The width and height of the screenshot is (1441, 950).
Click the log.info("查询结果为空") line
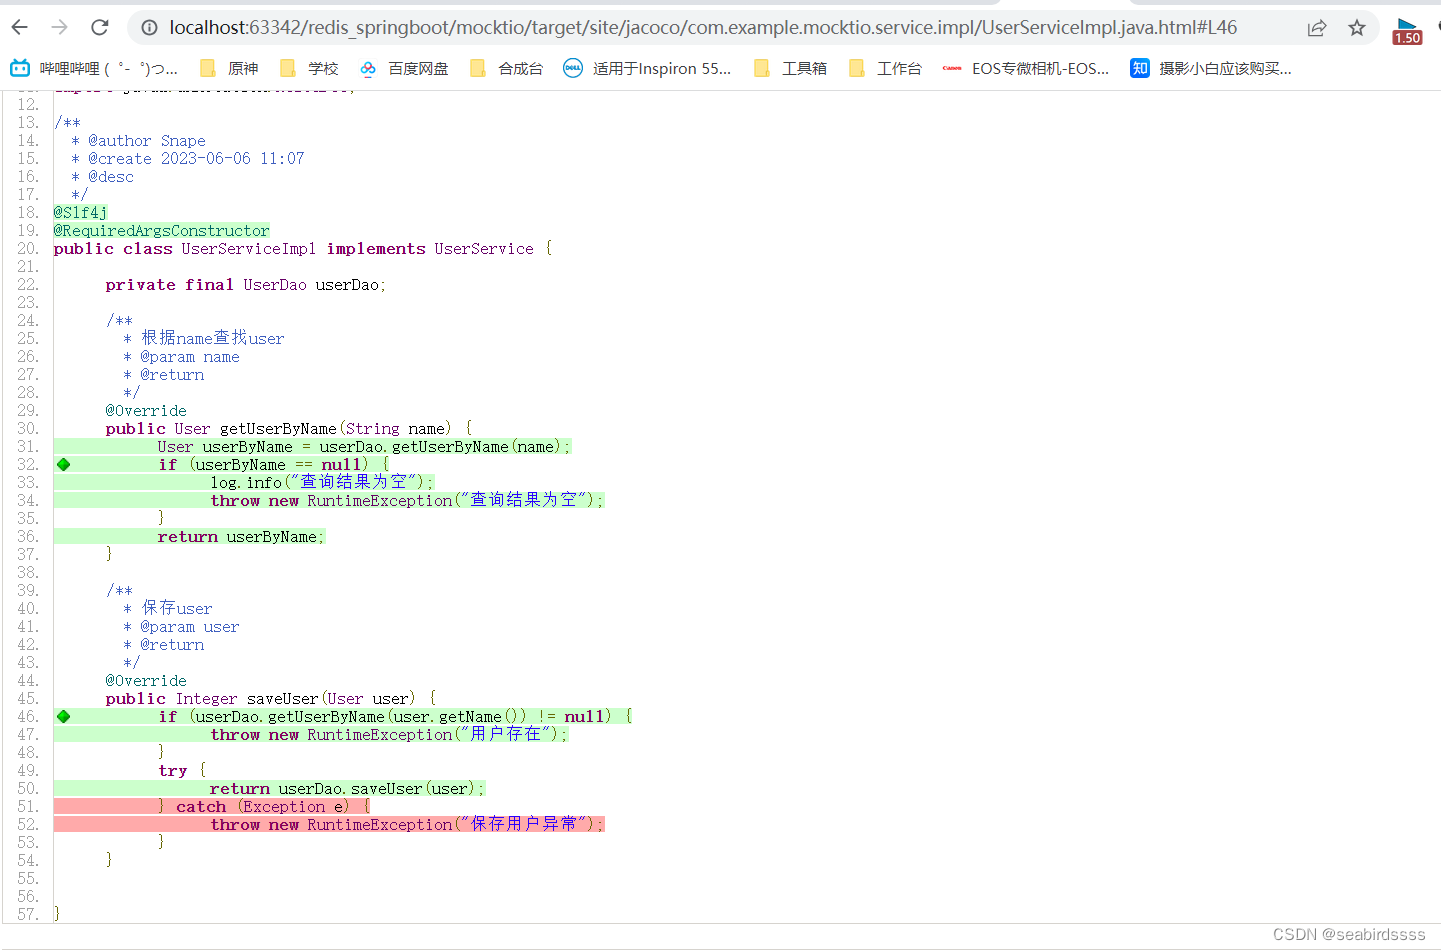(x=322, y=482)
